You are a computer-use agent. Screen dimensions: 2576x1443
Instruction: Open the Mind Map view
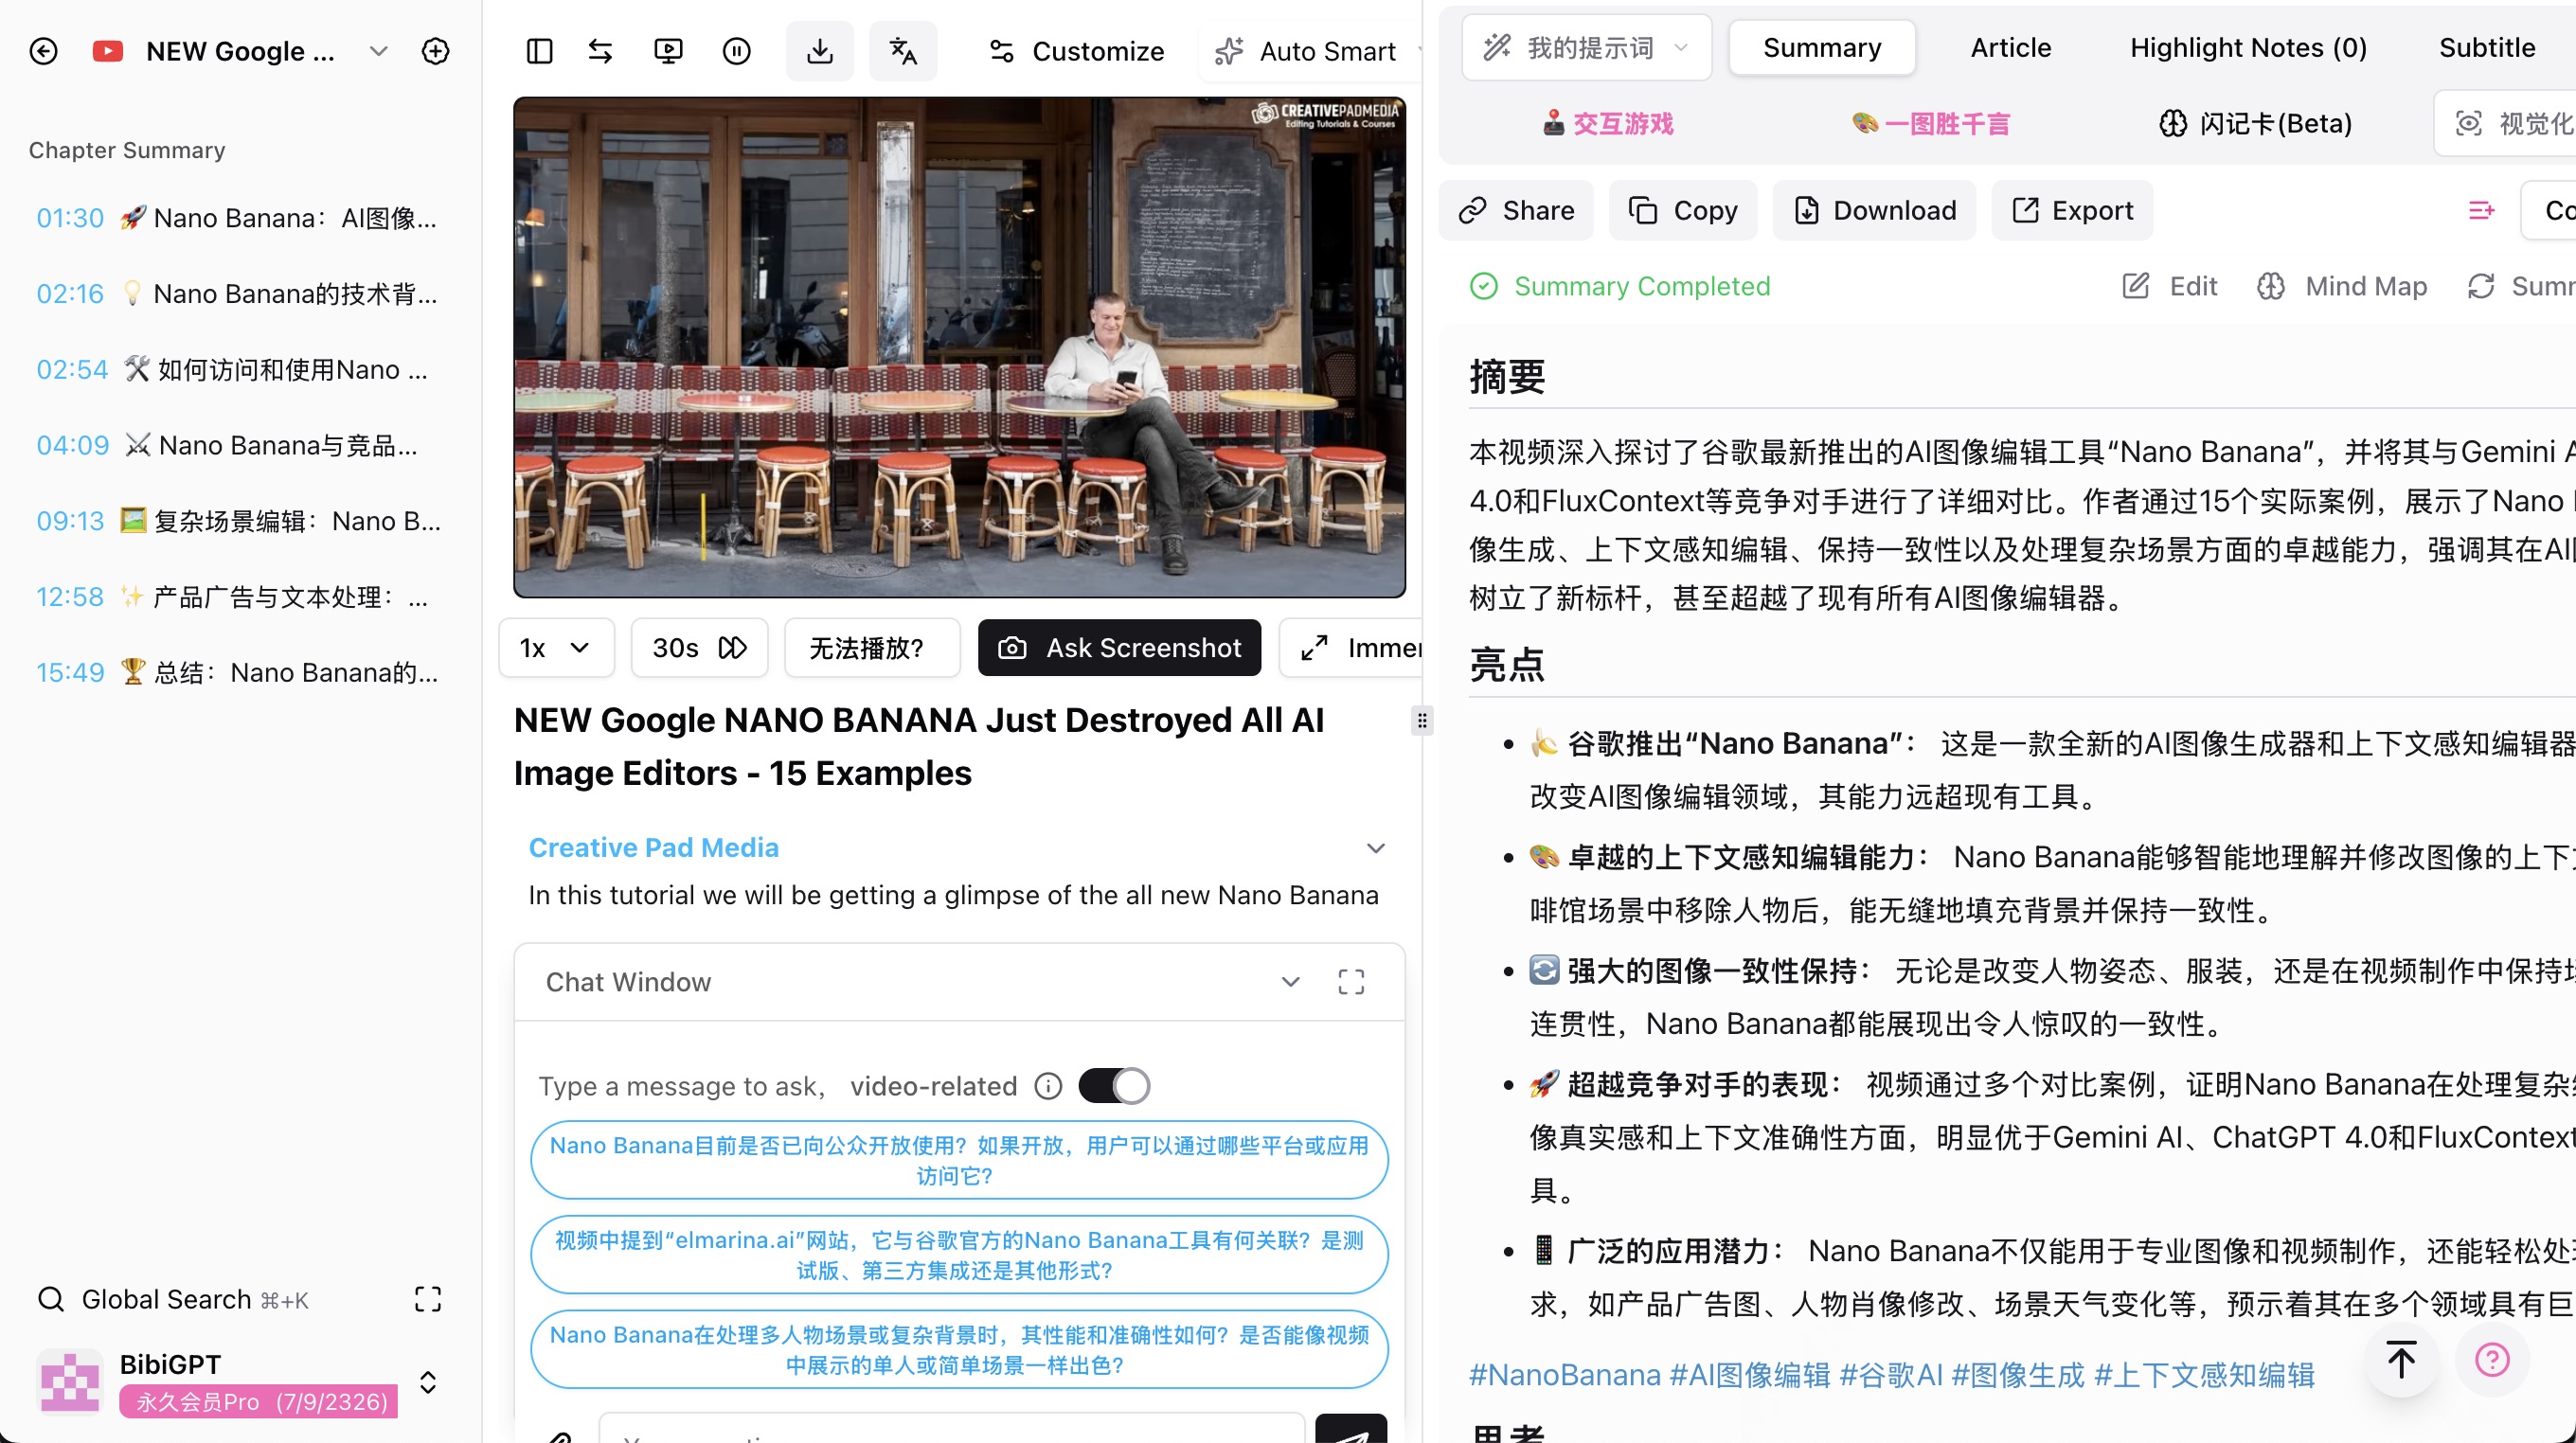(x=2343, y=286)
